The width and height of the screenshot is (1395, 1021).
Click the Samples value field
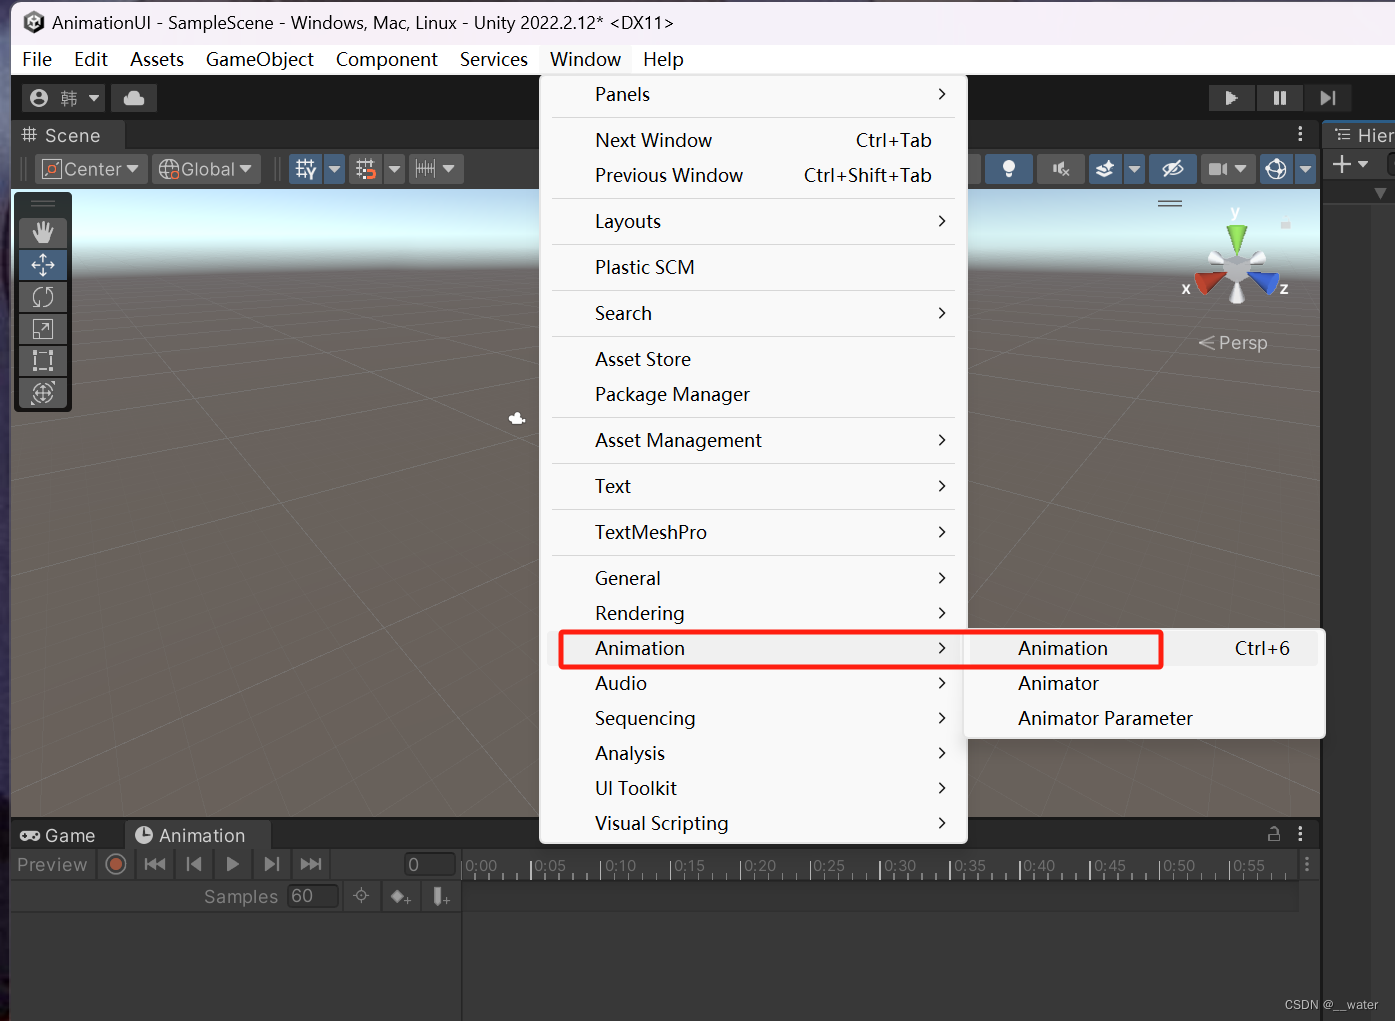point(313,896)
